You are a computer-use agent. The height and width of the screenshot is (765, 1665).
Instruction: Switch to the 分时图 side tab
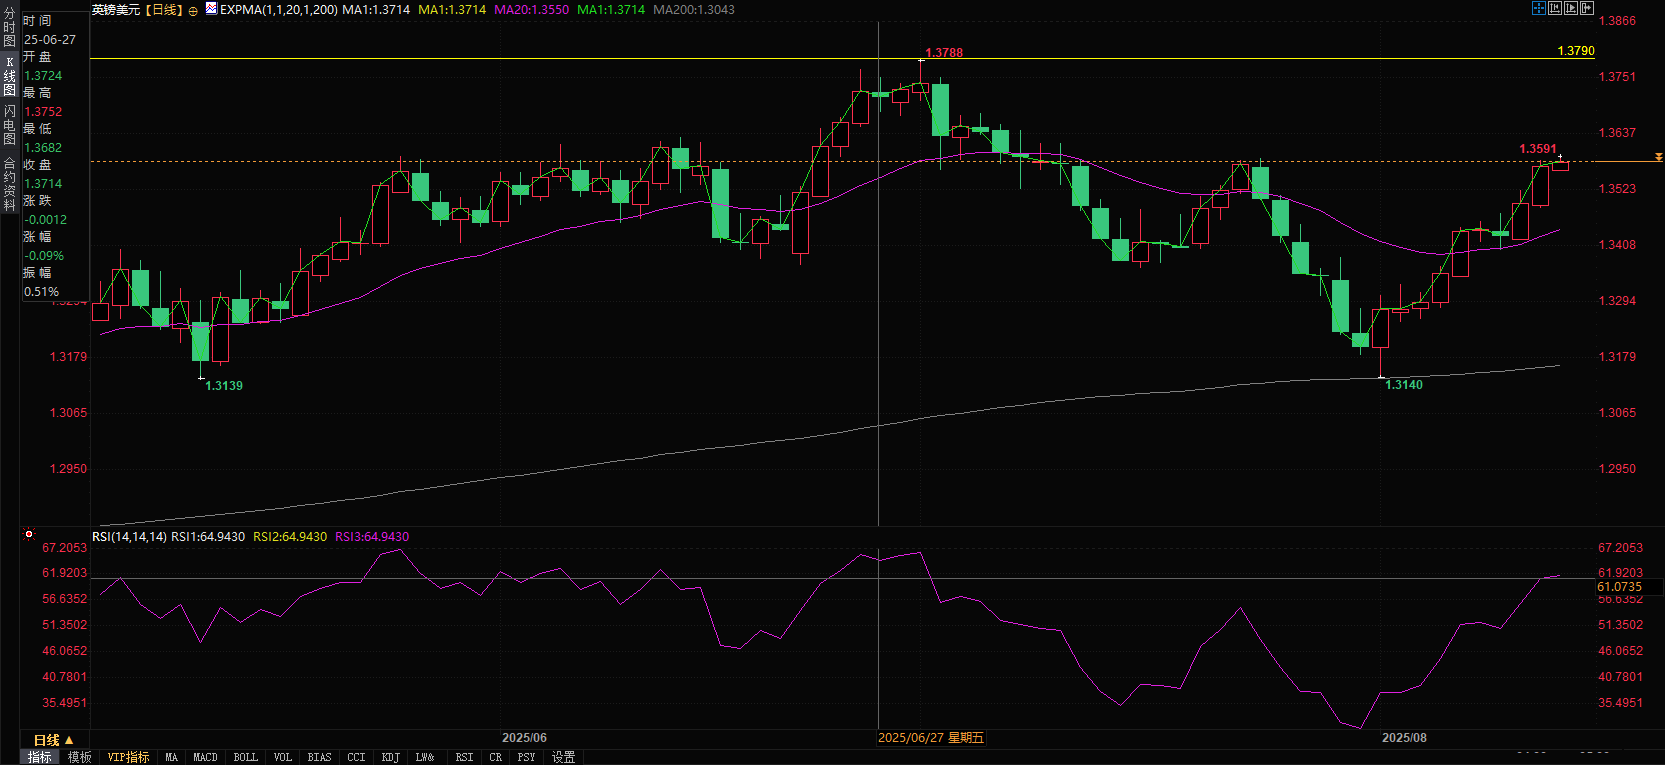tap(9, 27)
